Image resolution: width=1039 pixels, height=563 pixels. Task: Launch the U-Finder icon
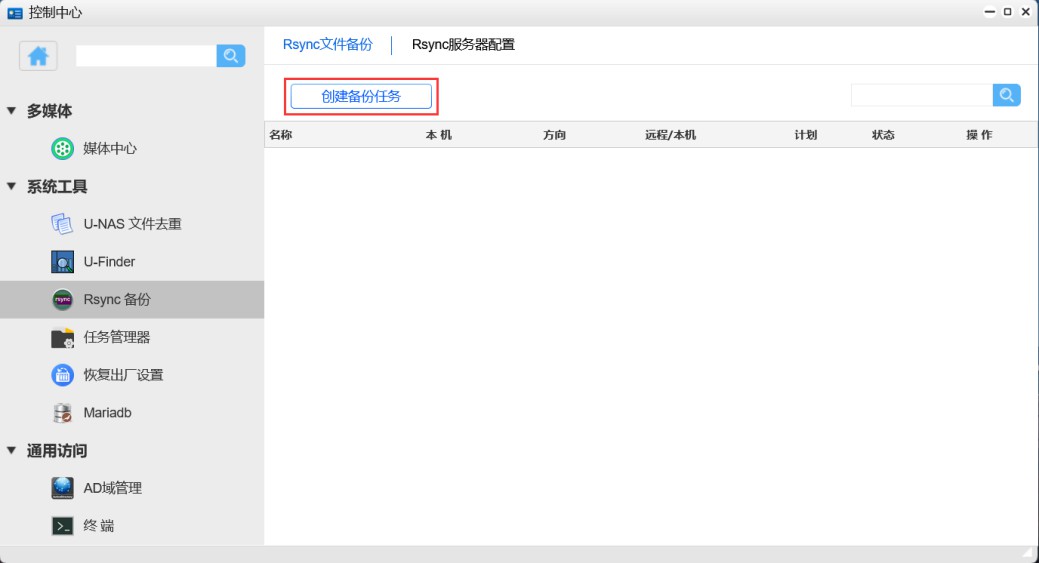tap(62, 262)
